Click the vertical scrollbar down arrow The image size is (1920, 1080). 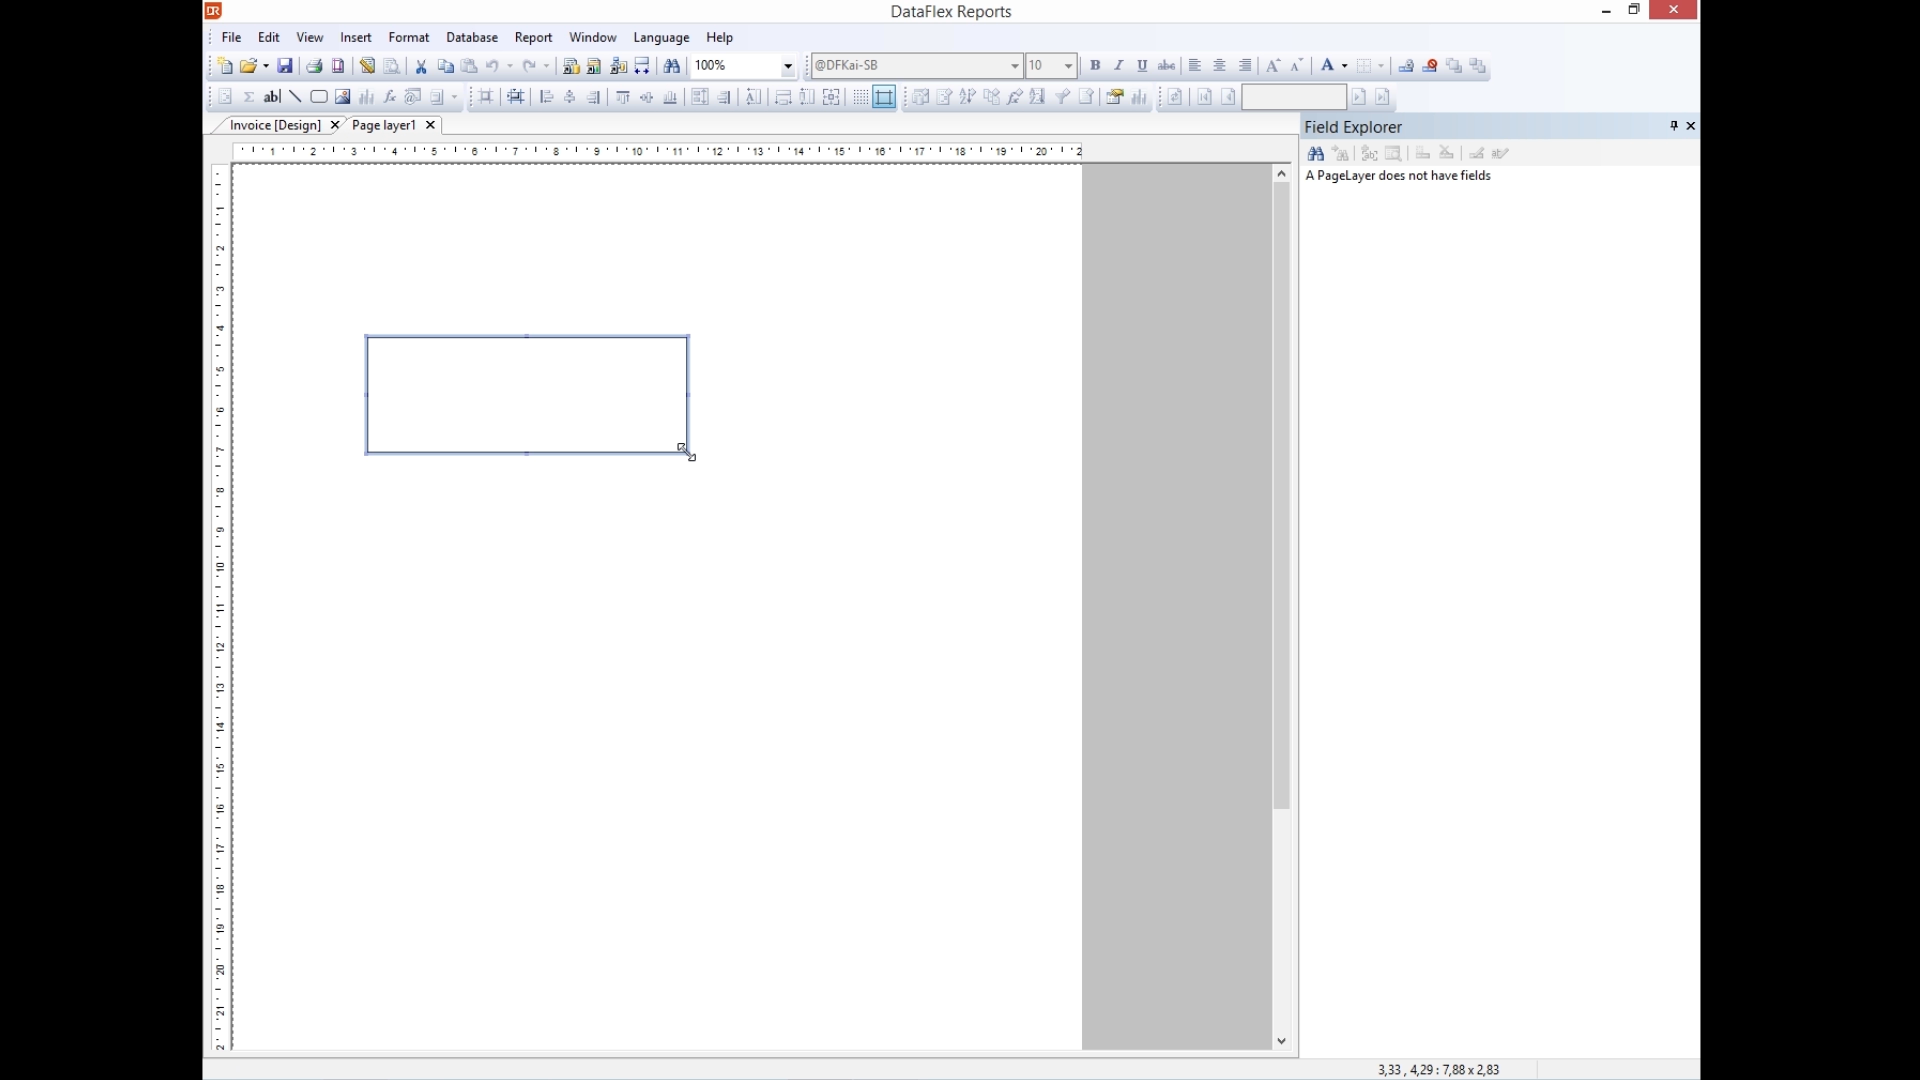1282,1041
